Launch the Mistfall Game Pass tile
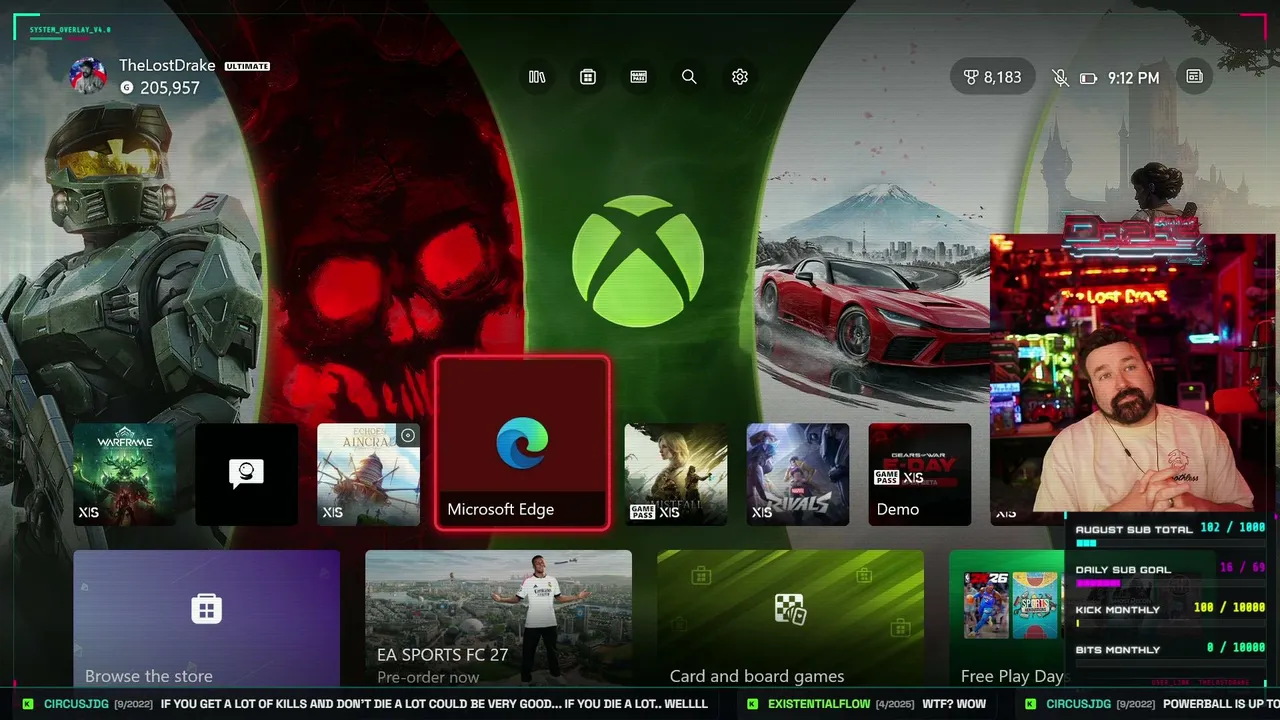The width and height of the screenshot is (1280, 720). [676, 474]
